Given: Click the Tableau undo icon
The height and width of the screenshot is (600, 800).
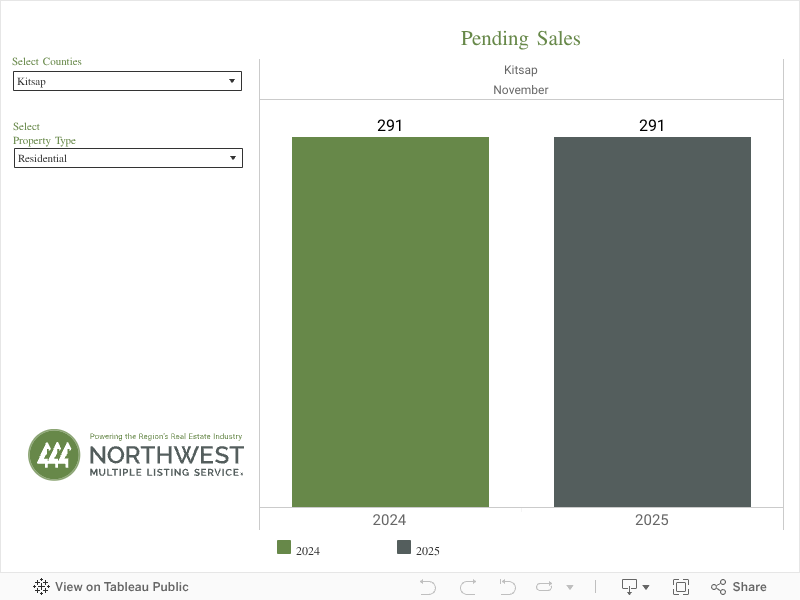Looking at the screenshot, I should pyautogui.click(x=428, y=587).
